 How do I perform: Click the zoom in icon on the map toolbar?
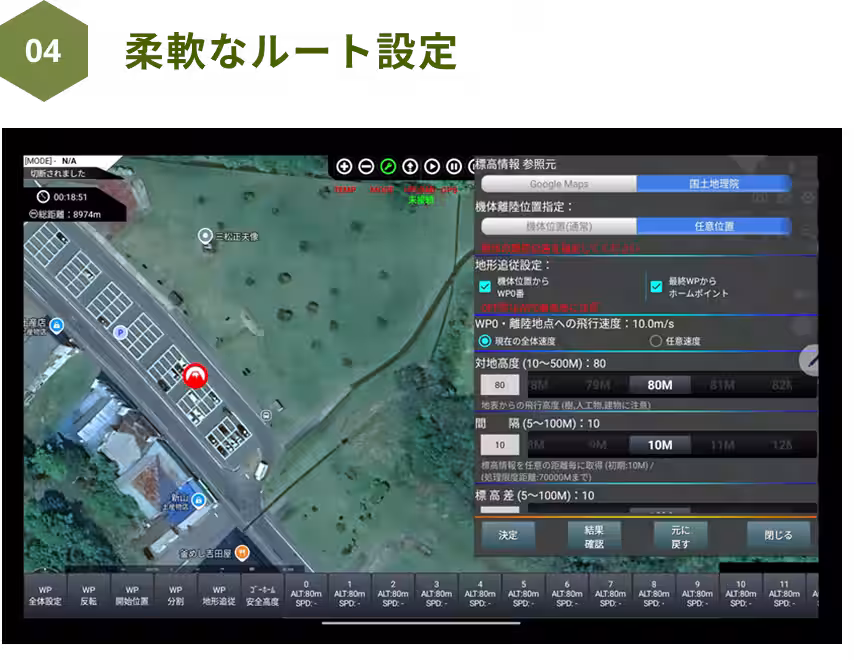pos(345,166)
